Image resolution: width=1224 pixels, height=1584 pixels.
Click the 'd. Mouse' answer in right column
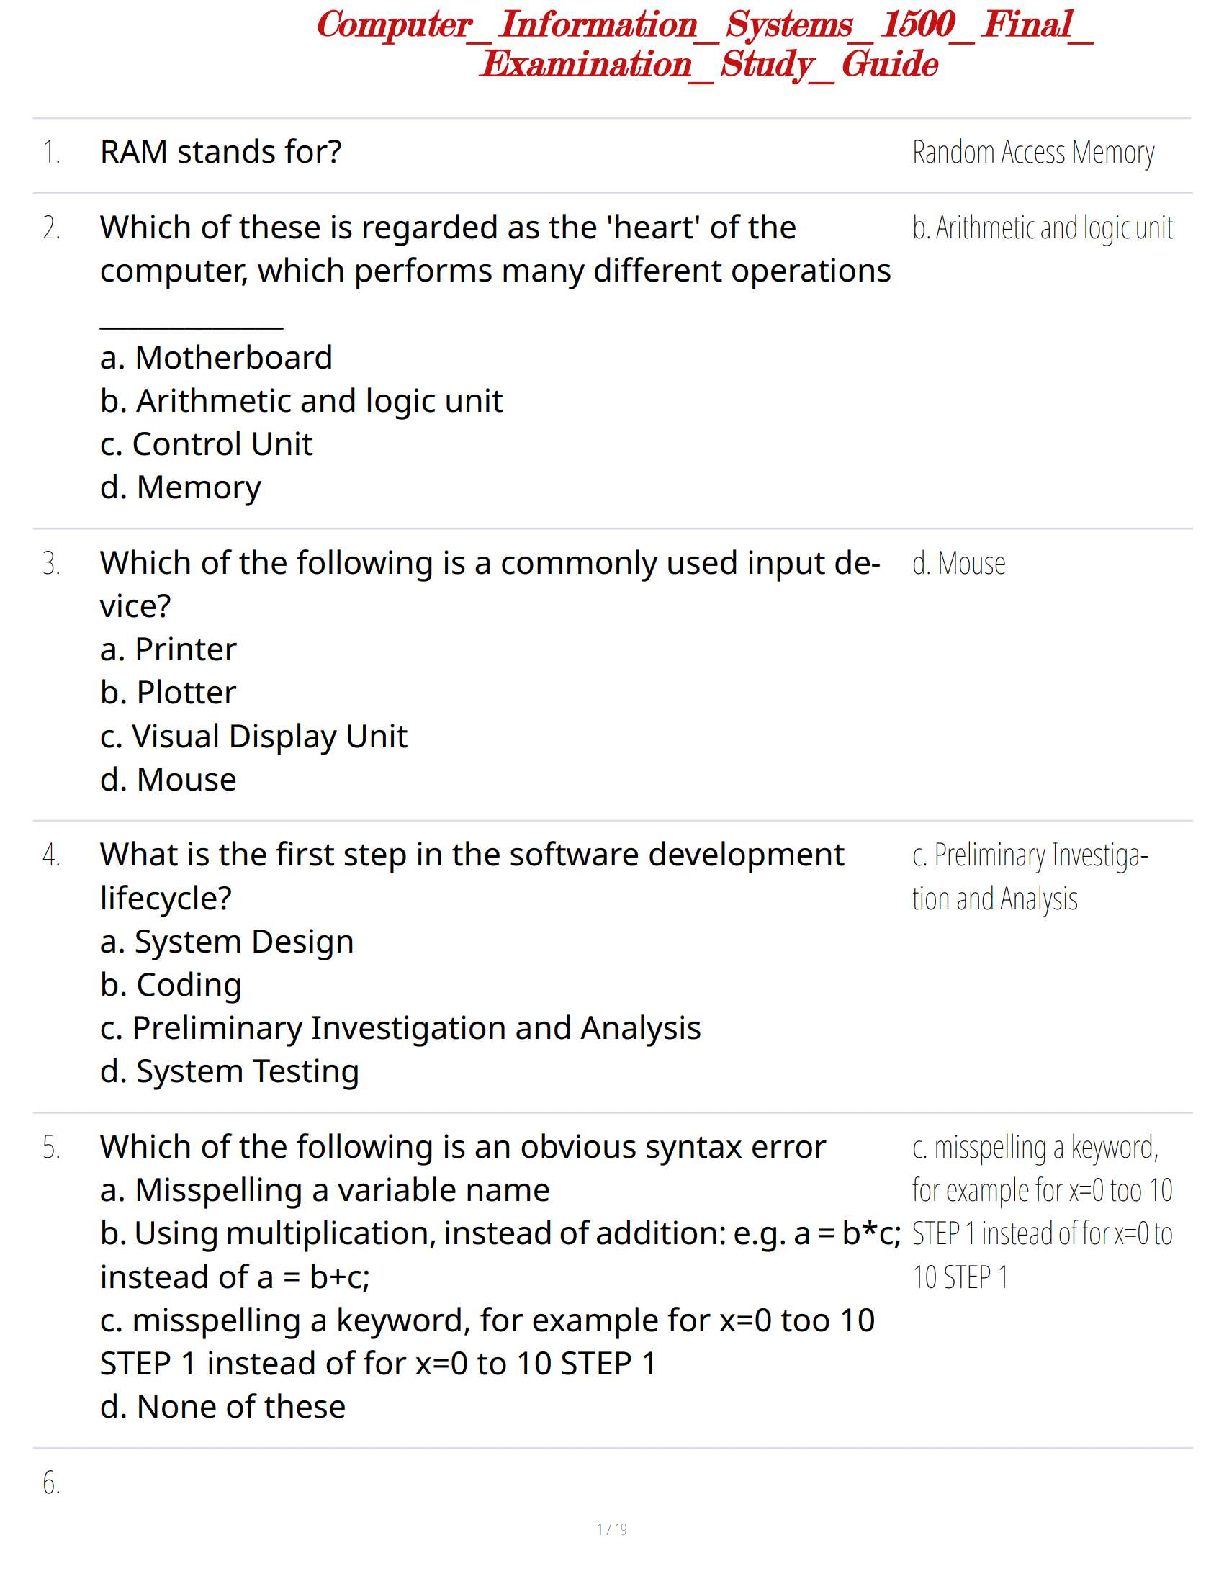[958, 564]
